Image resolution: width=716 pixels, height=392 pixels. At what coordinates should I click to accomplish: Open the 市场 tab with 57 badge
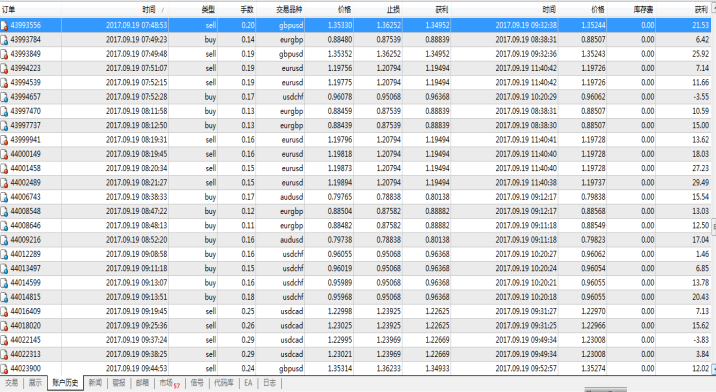pos(169,383)
